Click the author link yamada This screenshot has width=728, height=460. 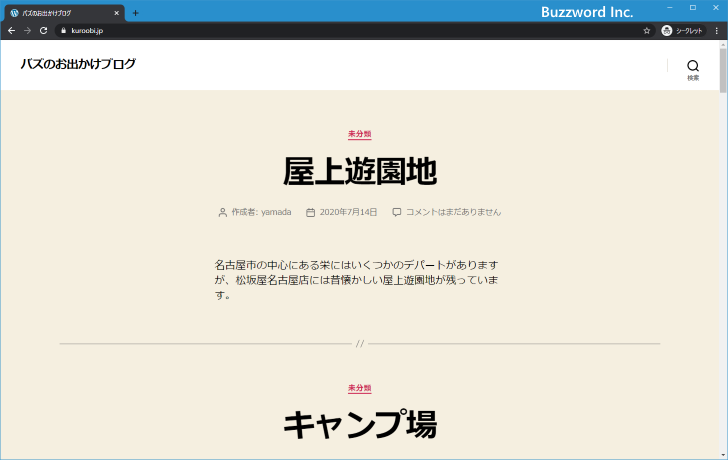point(276,212)
